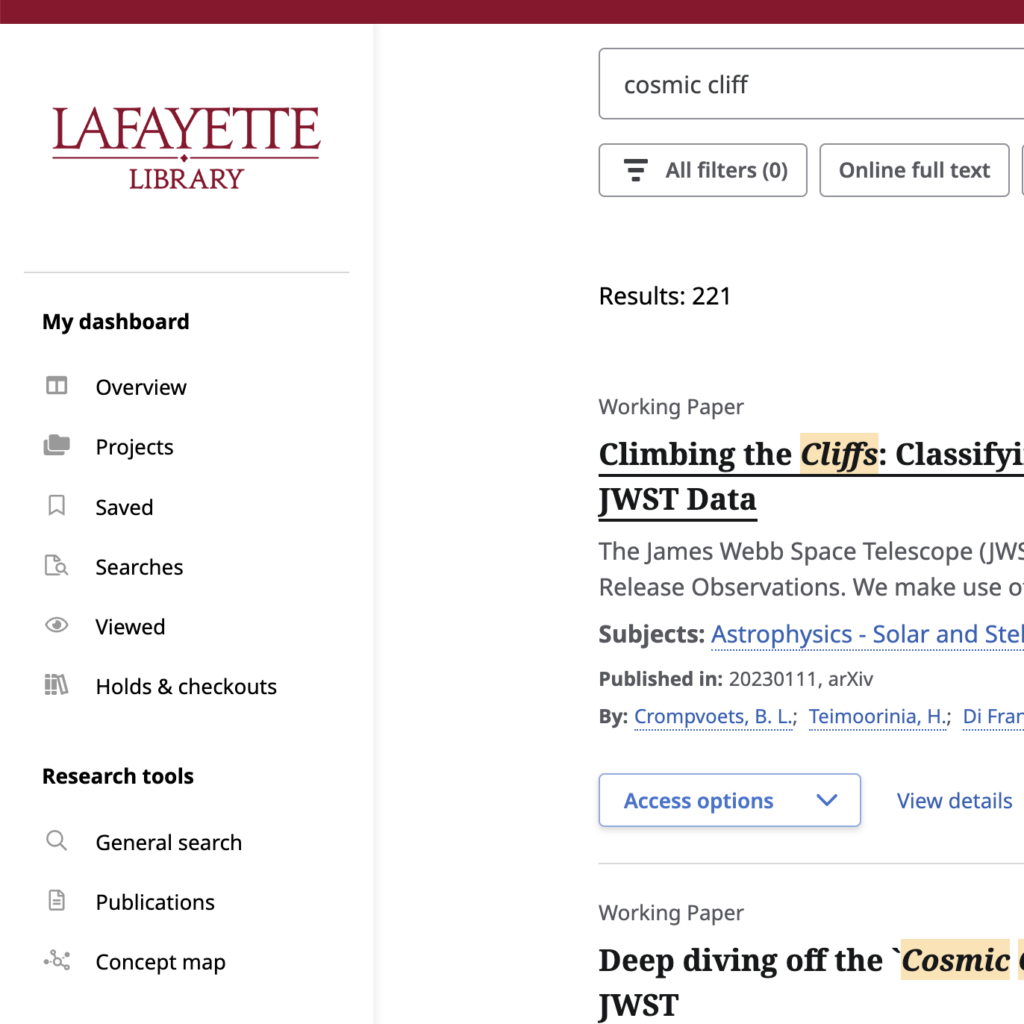Expand the Access options dropdown
Screen dimensions: 1024x1024
[x=729, y=800]
